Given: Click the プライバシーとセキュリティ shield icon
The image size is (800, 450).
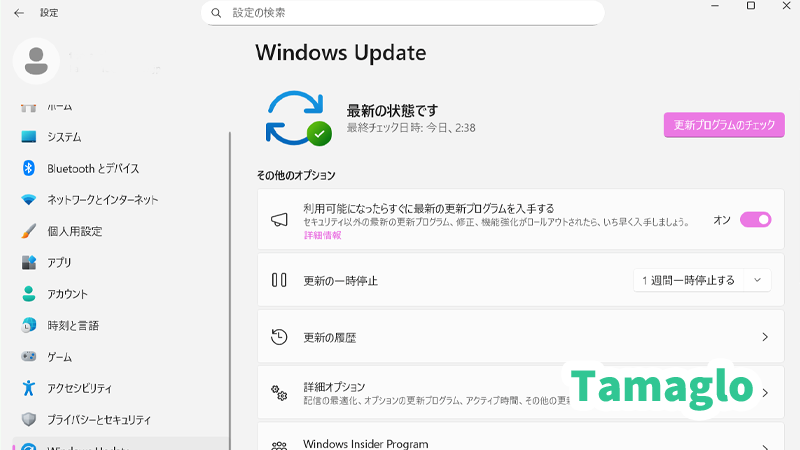Looking at the screenshot, I should 29,419.
